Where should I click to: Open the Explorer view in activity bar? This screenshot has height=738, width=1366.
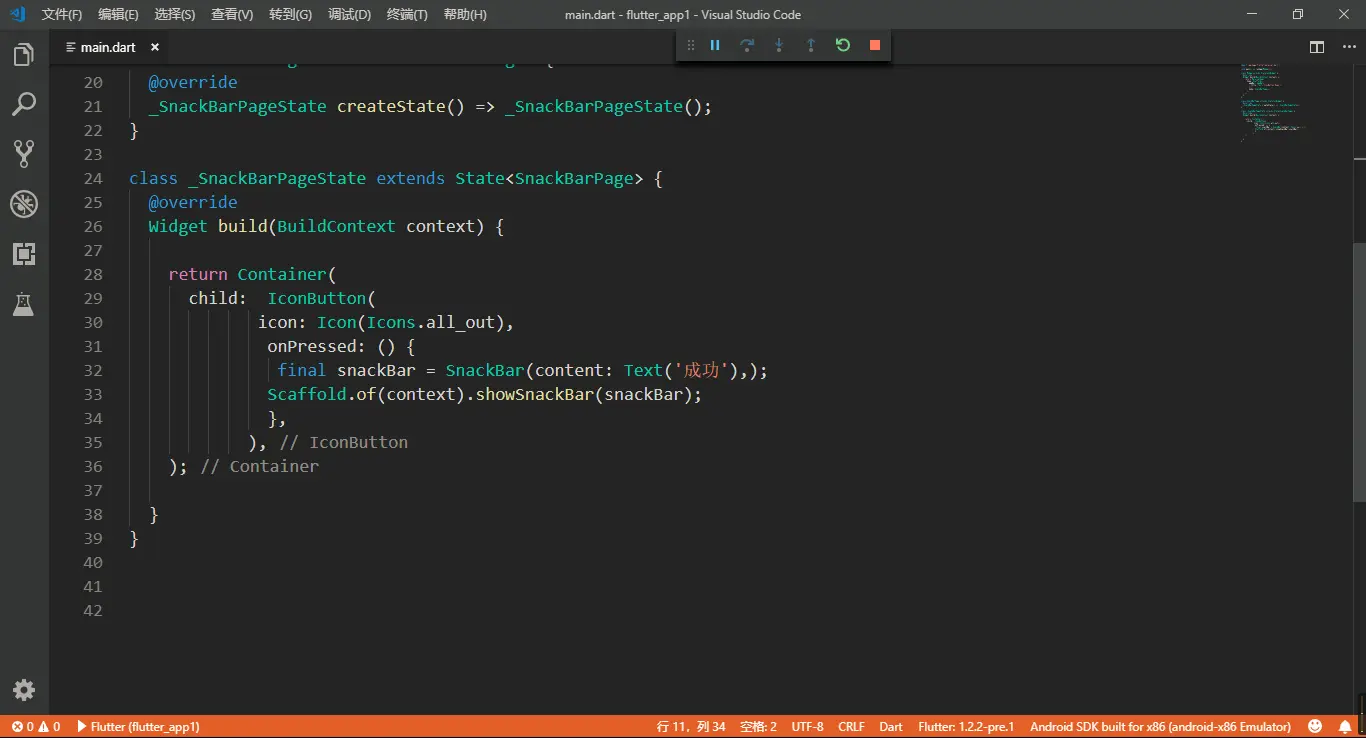(24, 55)
